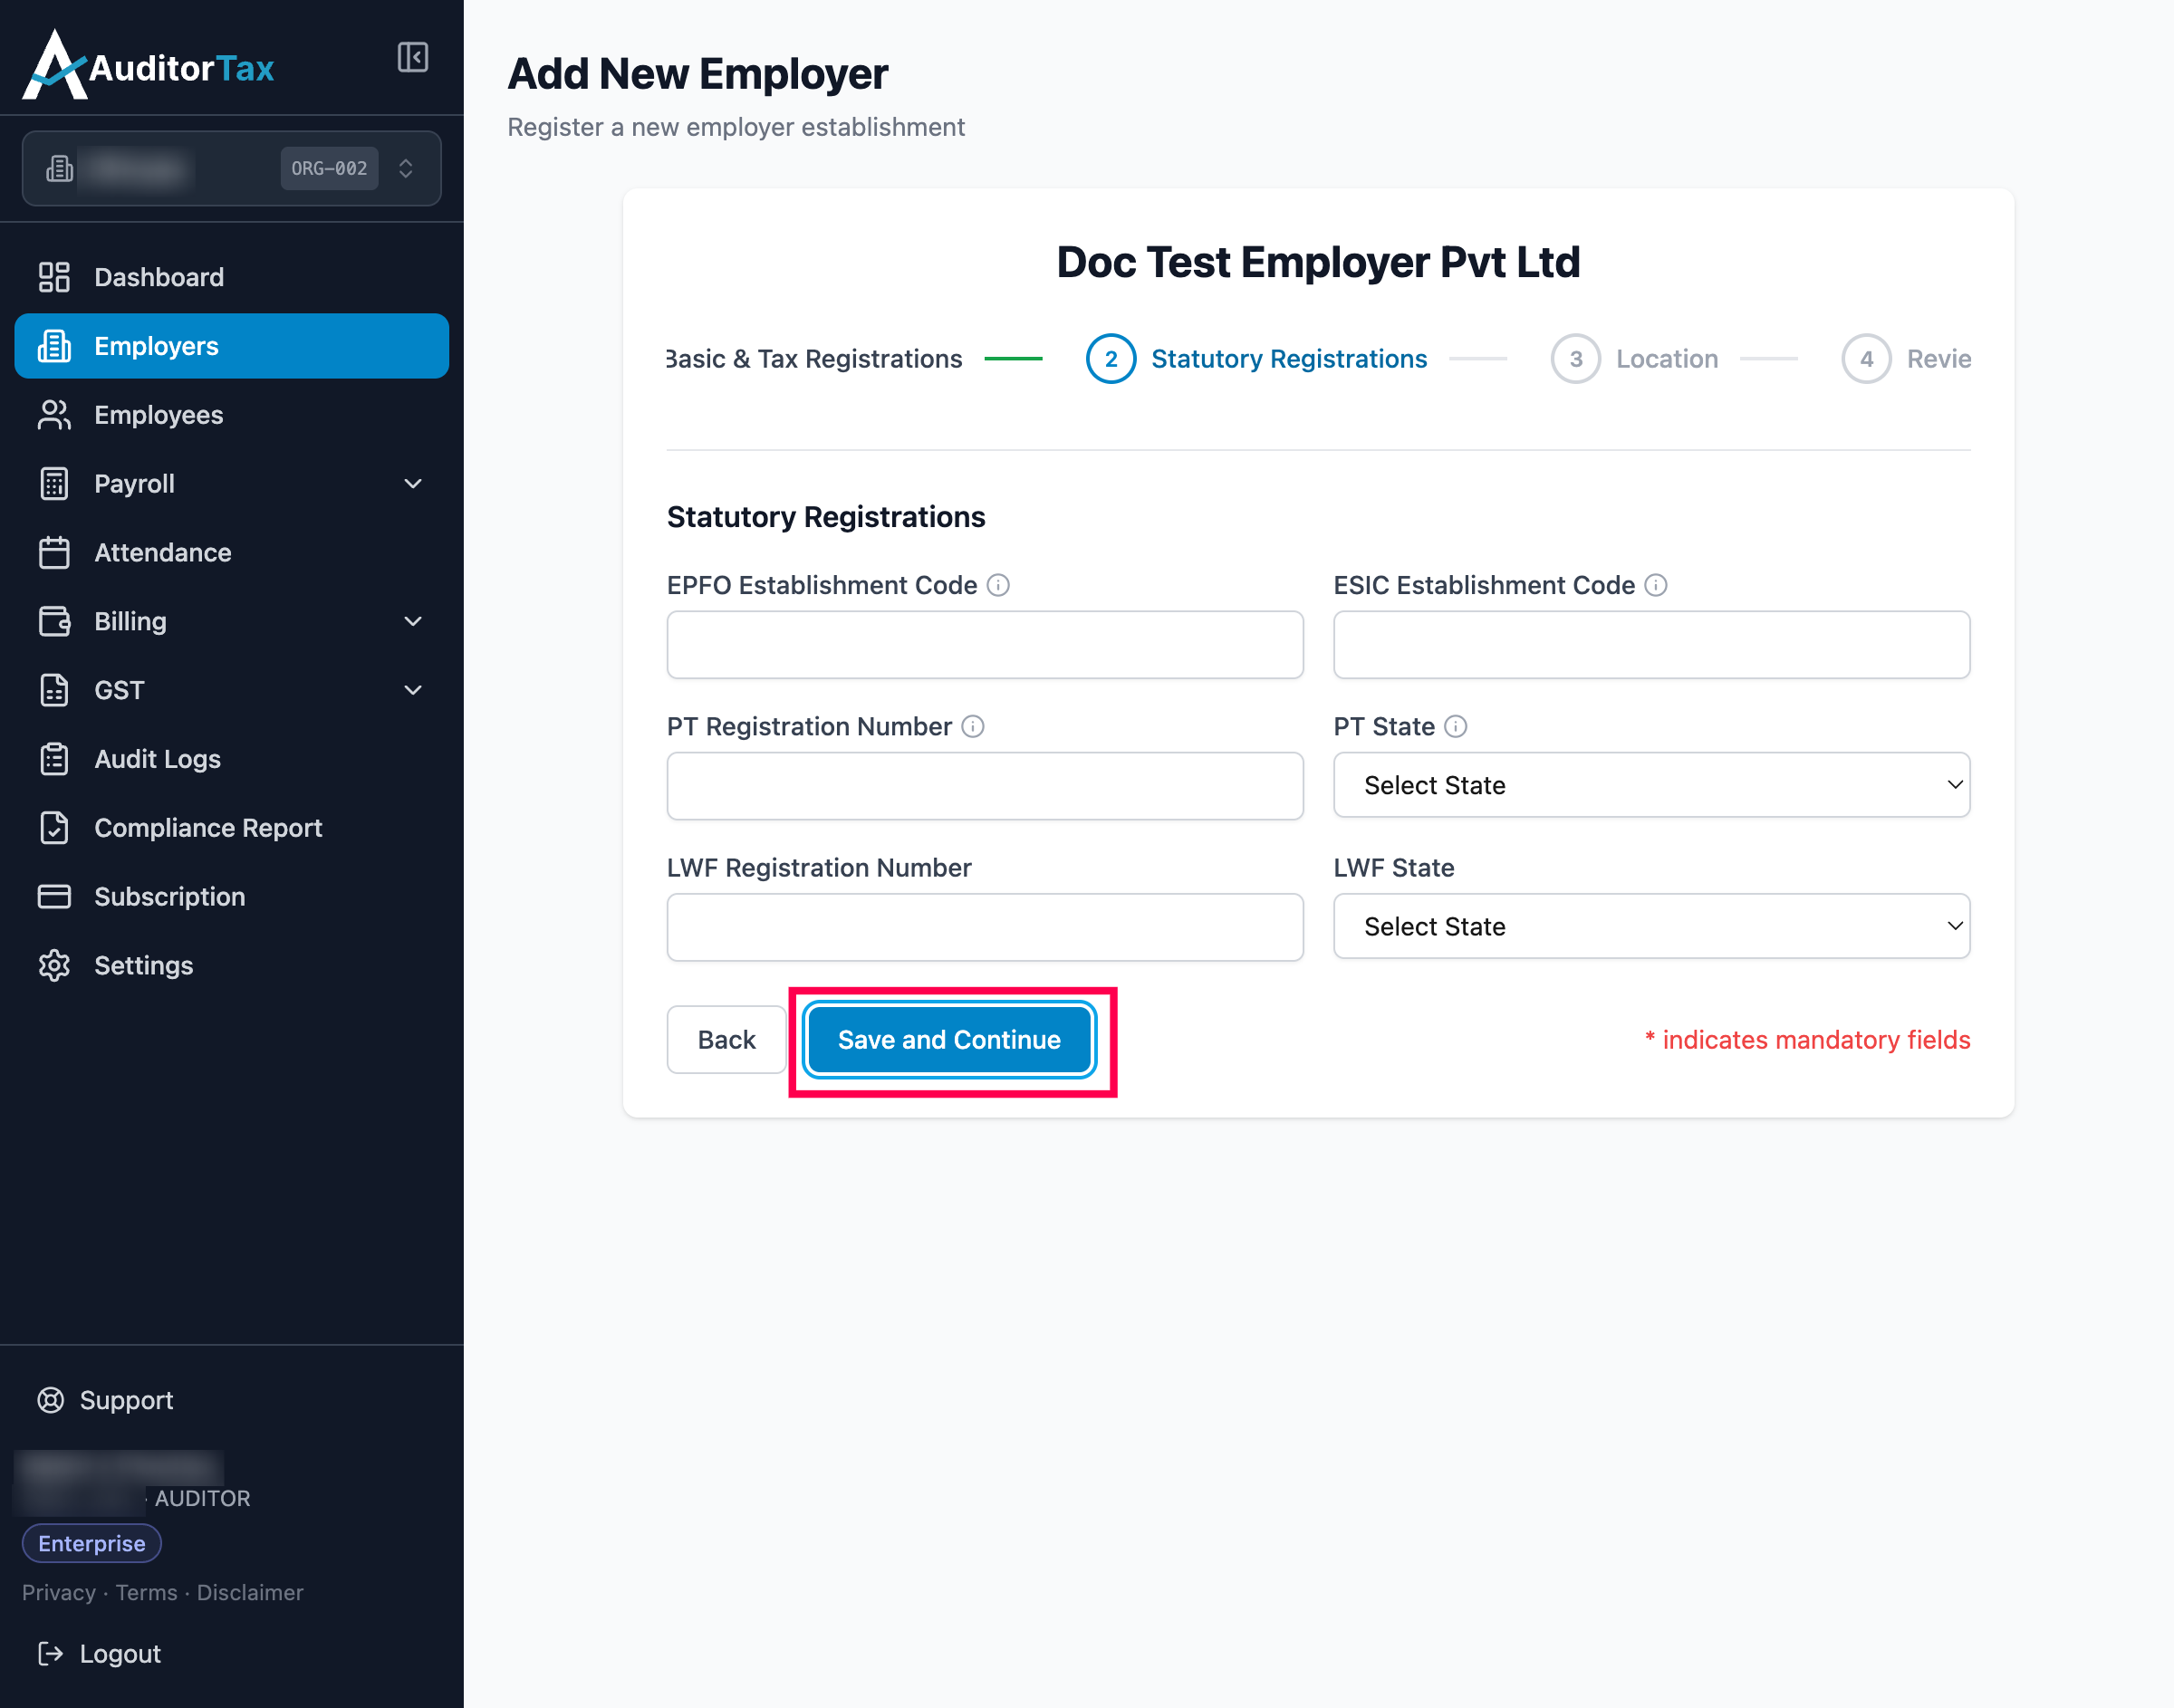2174x1708 pixels.
Task: Click the AuditorTax logo
Action: tap(148, 66)
